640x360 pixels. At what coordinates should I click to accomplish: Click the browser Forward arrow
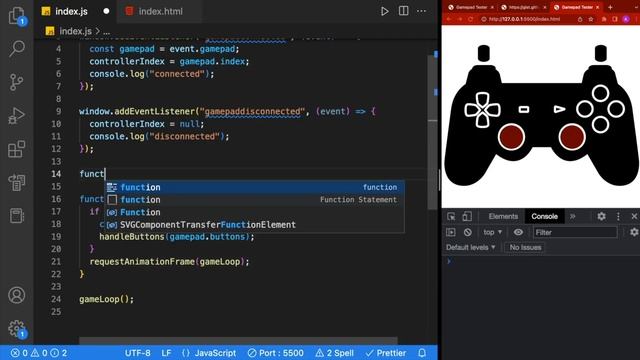pos(460,19)
